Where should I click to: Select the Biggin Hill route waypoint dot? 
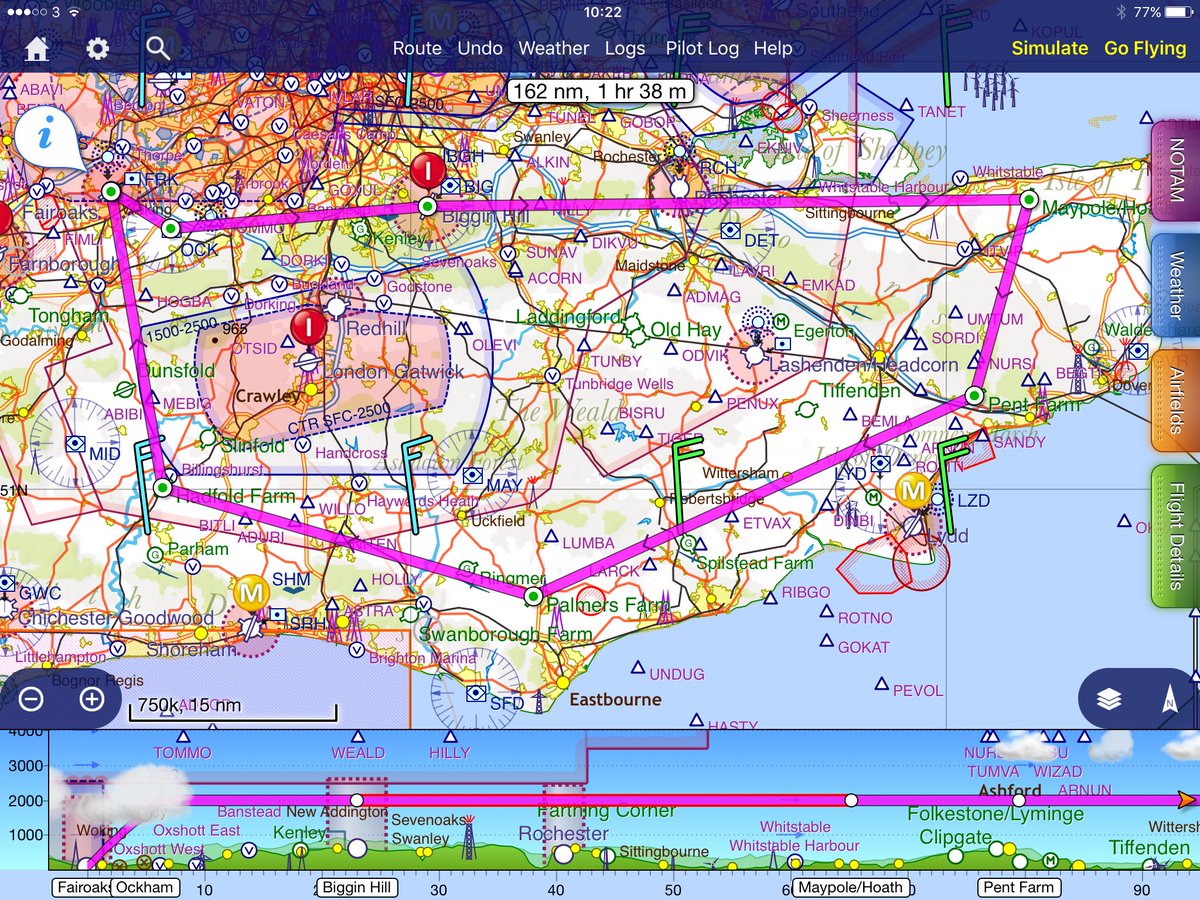(427, 207)
